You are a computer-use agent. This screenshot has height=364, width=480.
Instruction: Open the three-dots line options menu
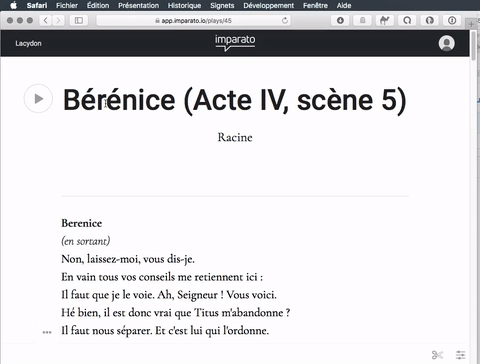pos(47,332)
